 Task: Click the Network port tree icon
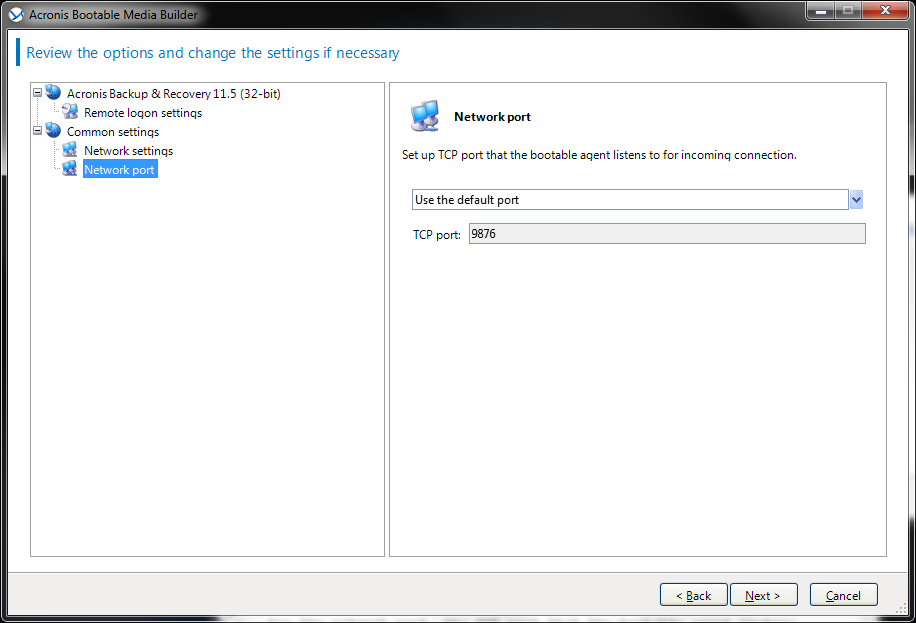coord(70,169)
